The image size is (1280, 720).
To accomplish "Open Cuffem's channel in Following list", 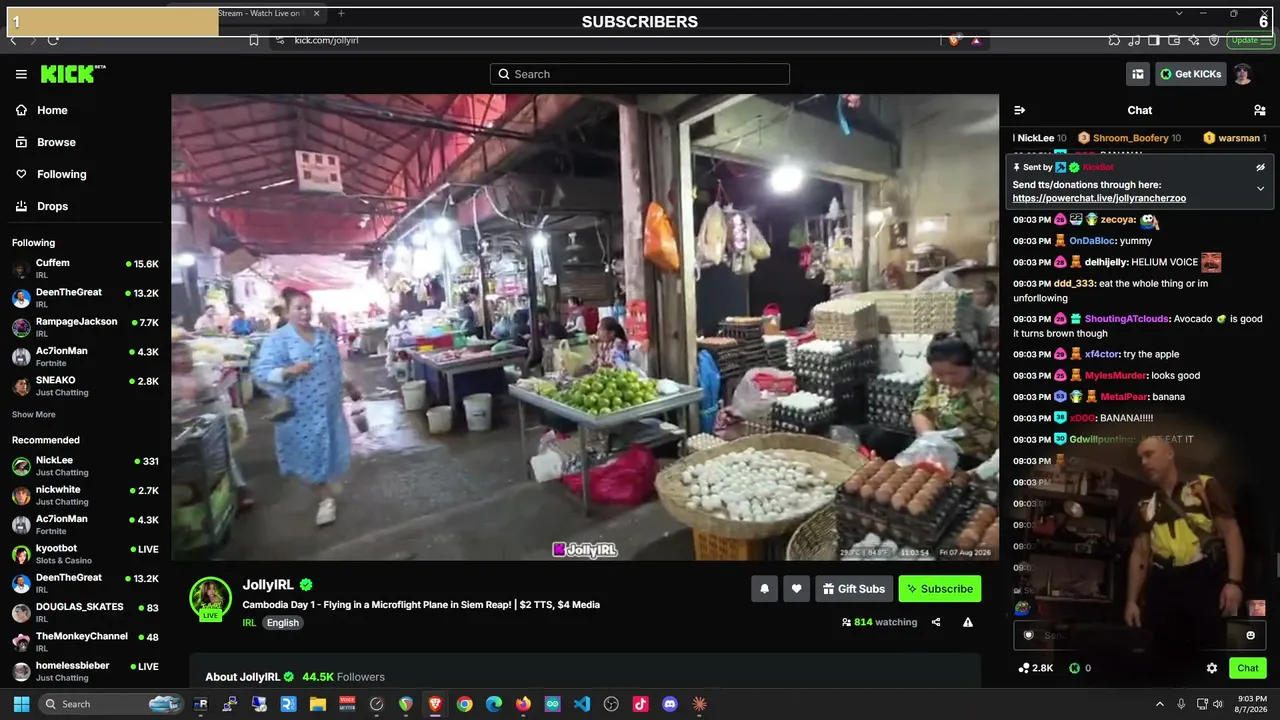I will tap(85, 269).
